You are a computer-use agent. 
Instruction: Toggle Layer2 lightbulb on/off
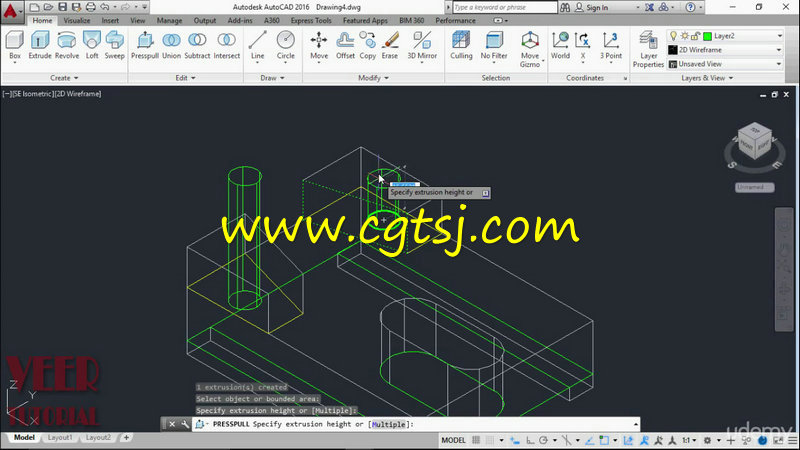point(673,36)
